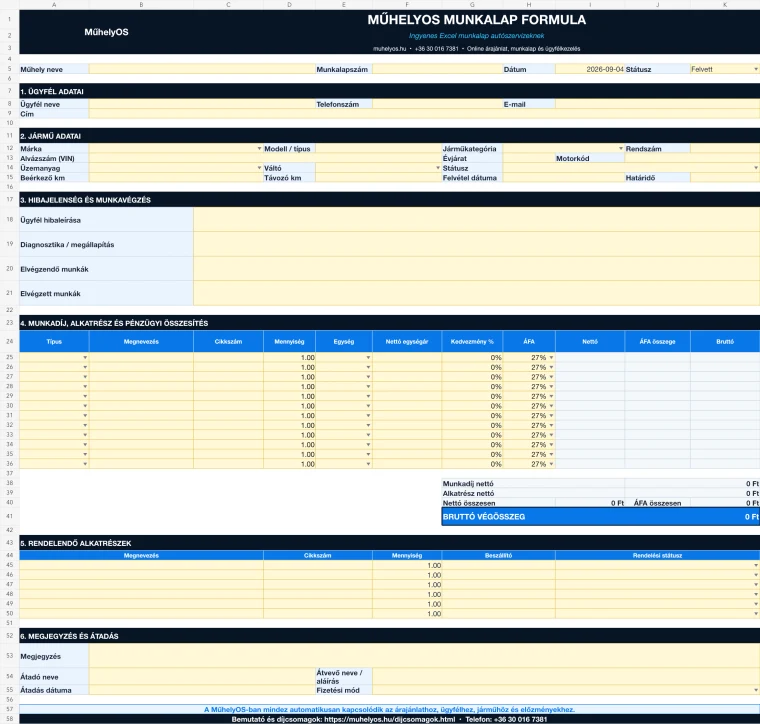
Task: Click the Motorkód input cell
Action: pyautogui.click(x=692, y=158)
